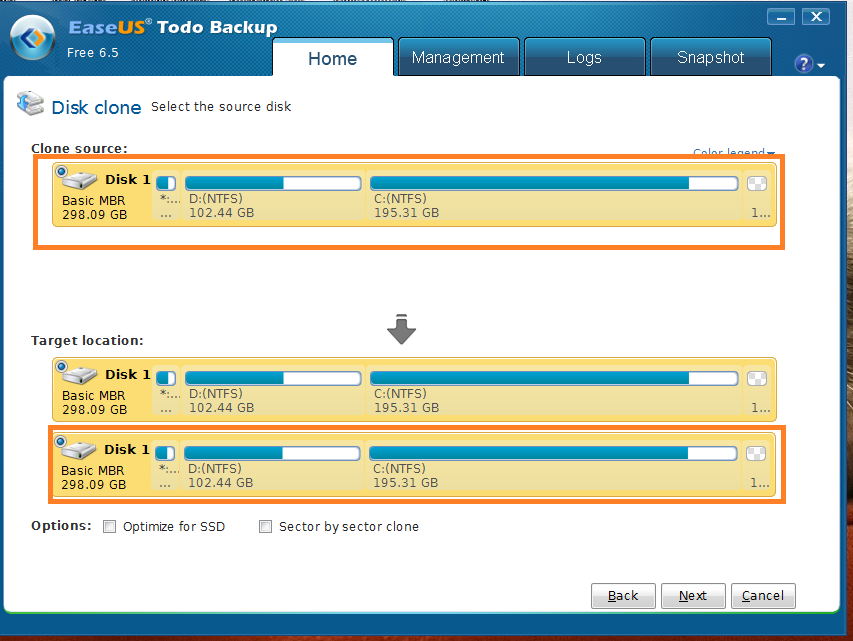Click the Disk clone icon beside the heading
The height and width of the screenshot is (641, 853).
[31, 105]
